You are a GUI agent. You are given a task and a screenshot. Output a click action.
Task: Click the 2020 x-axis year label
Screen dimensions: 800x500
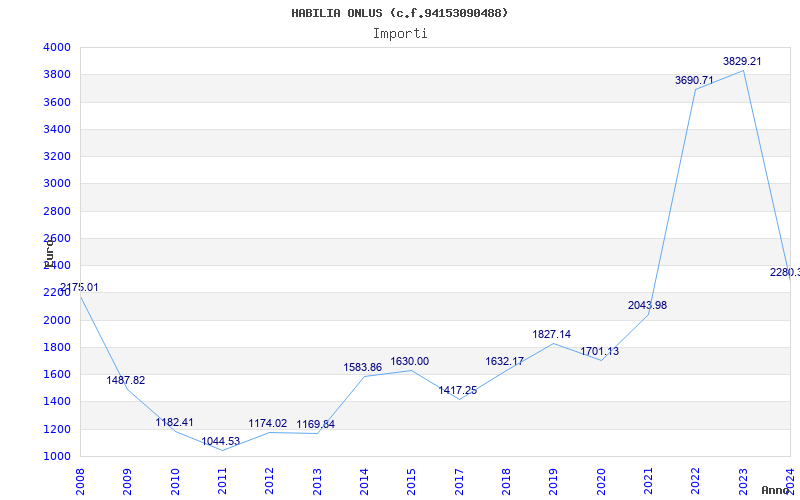pos(601,482)
